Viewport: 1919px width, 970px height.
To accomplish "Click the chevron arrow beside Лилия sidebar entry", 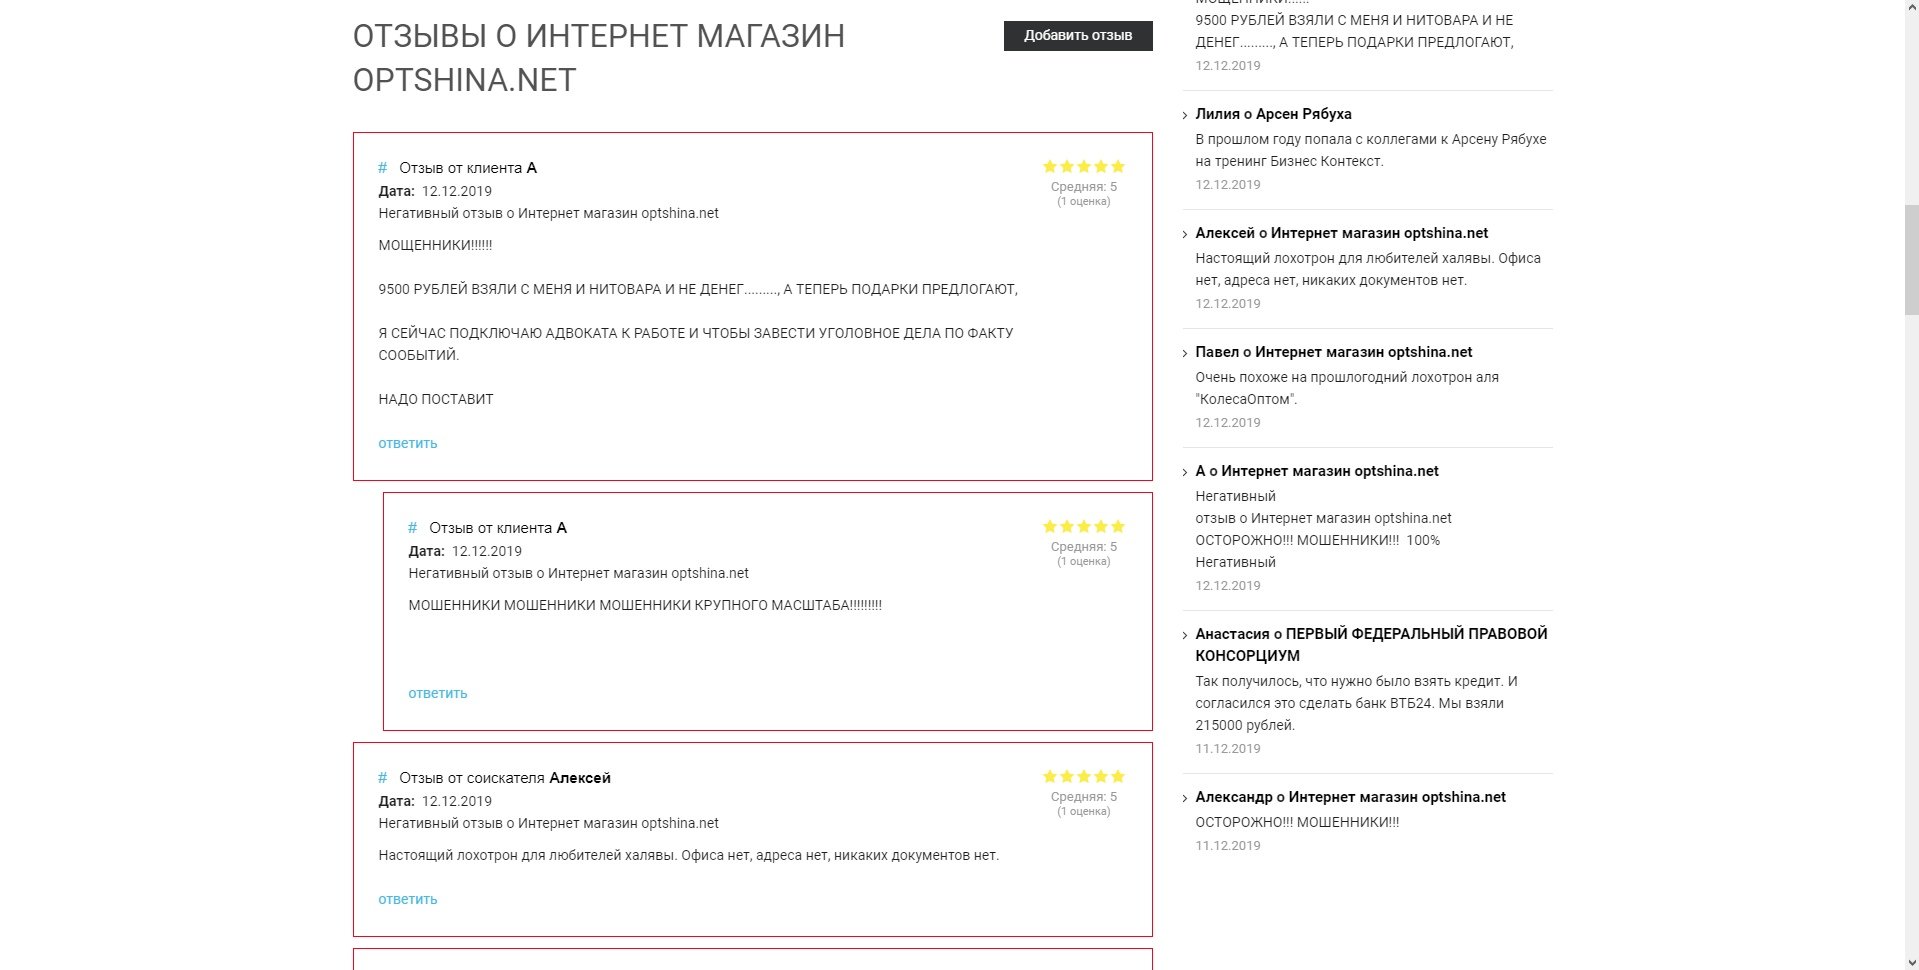I will [1185, 115].
